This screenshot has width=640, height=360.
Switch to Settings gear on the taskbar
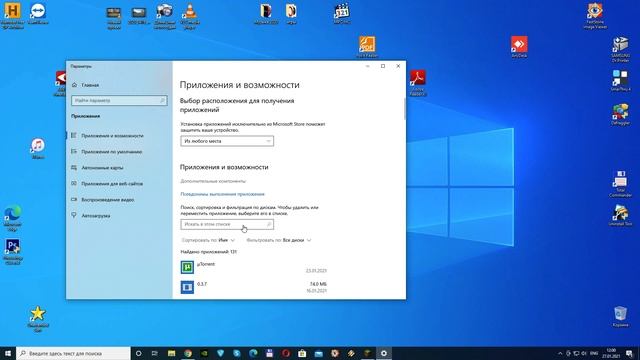coord(384,353)
